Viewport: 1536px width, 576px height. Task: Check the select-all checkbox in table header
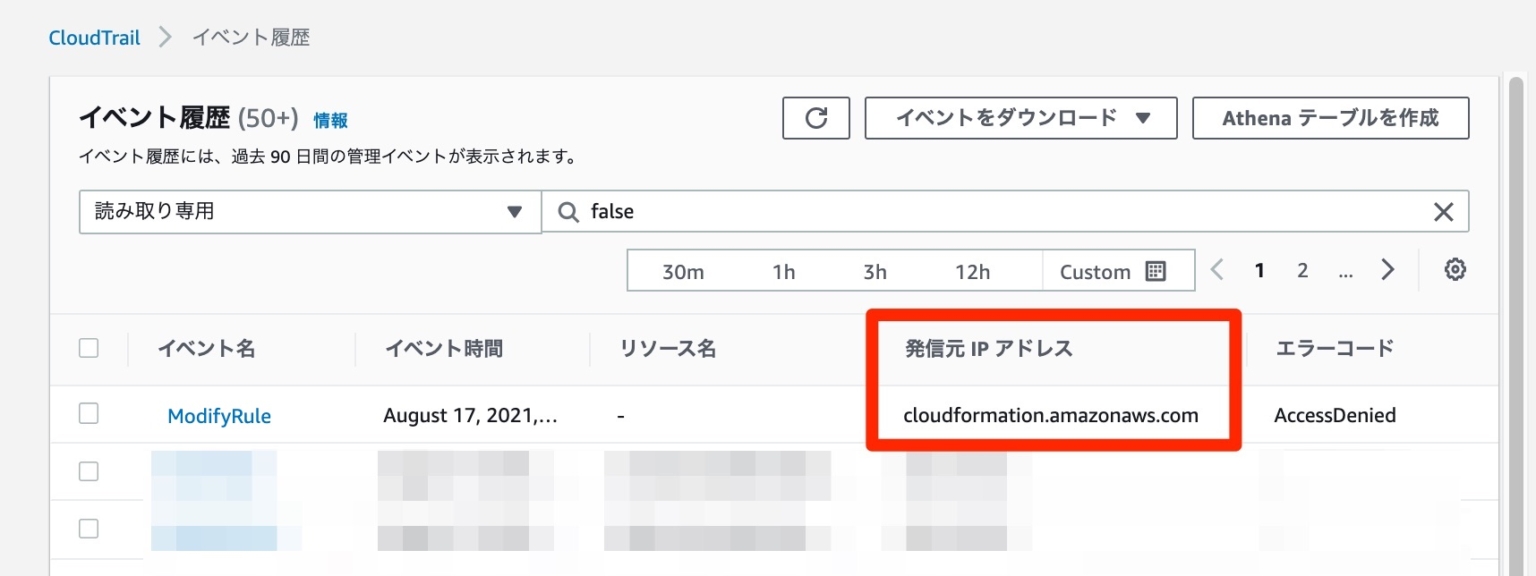[89, 347]
